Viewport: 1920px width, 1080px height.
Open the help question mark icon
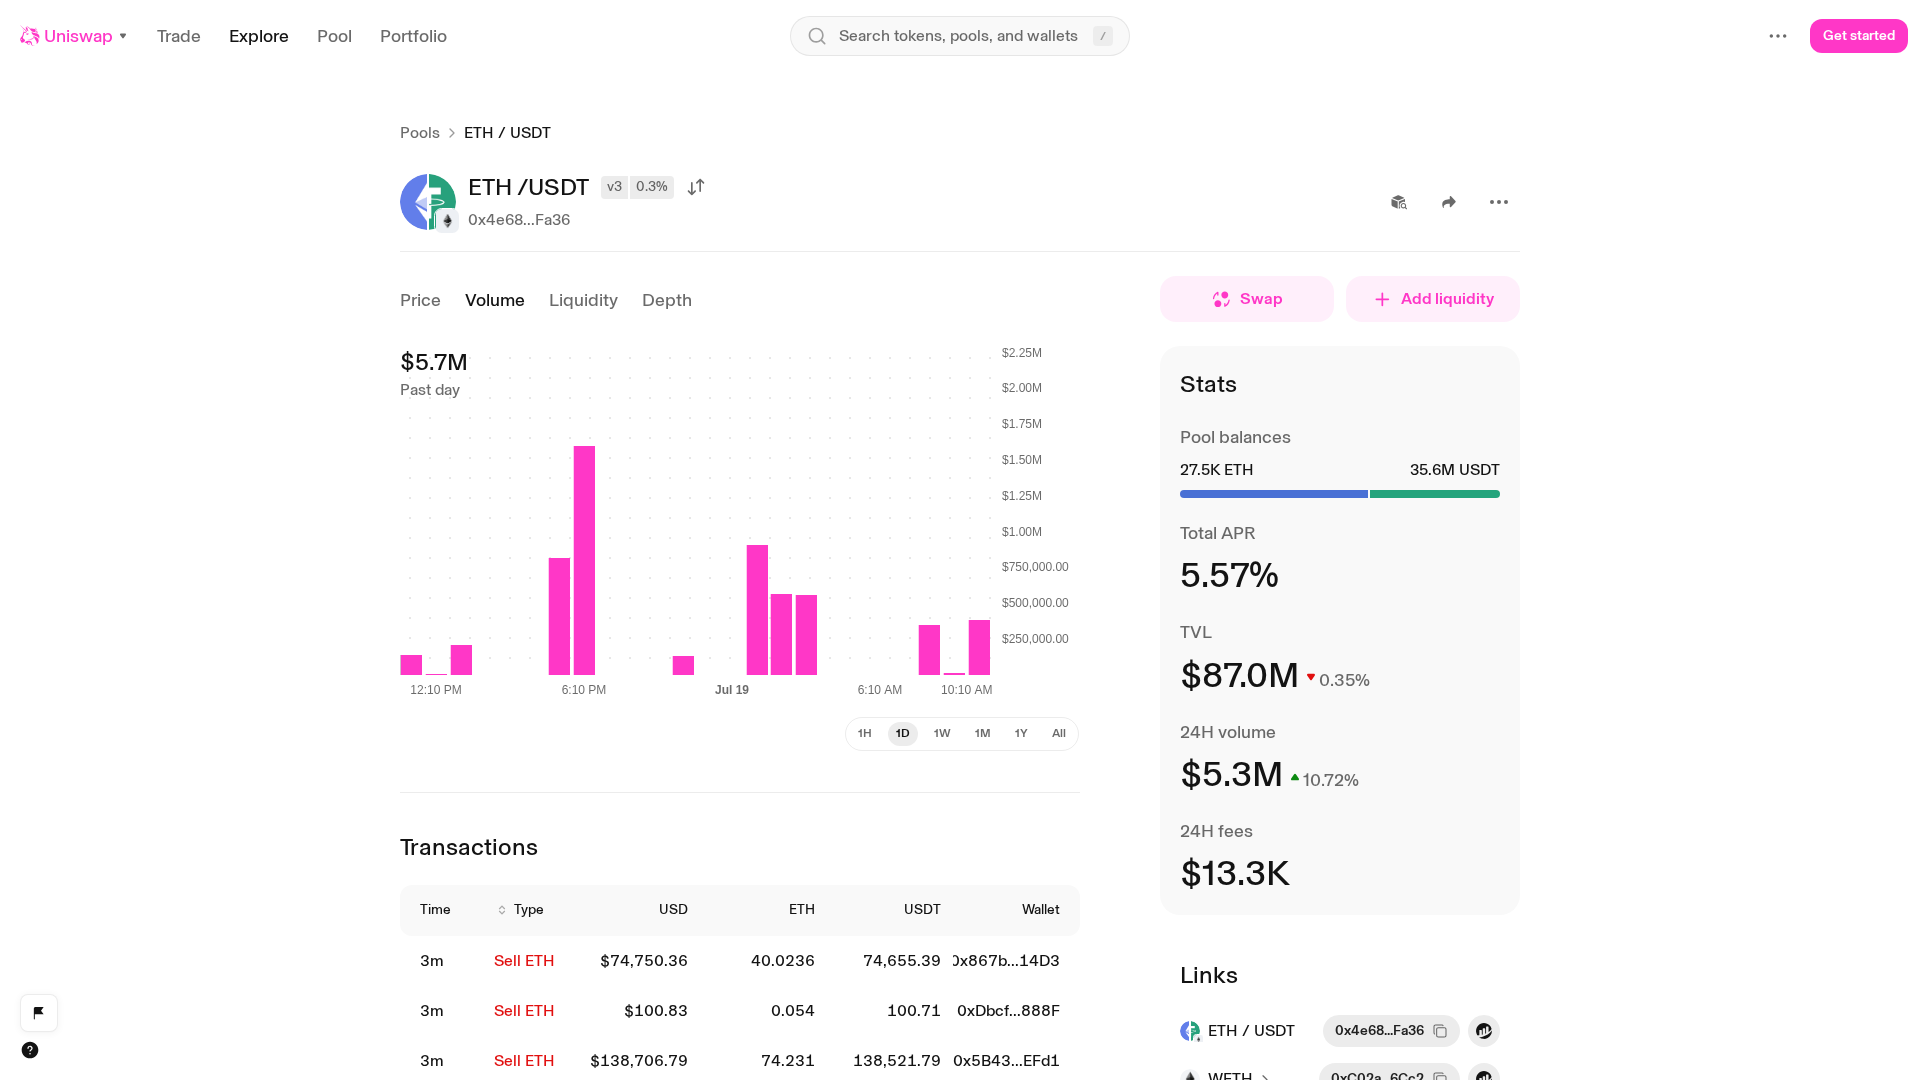click(x=30, y=1050)
